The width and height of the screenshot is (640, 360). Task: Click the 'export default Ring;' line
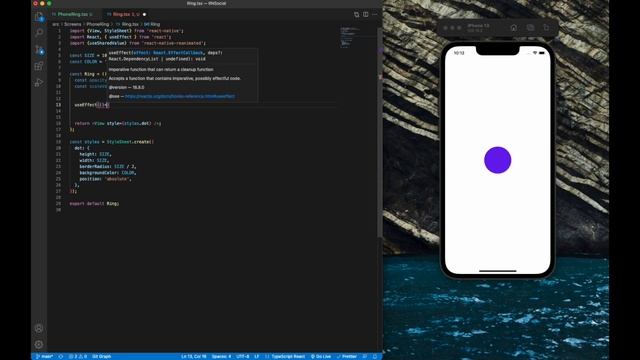click(94, 203)
